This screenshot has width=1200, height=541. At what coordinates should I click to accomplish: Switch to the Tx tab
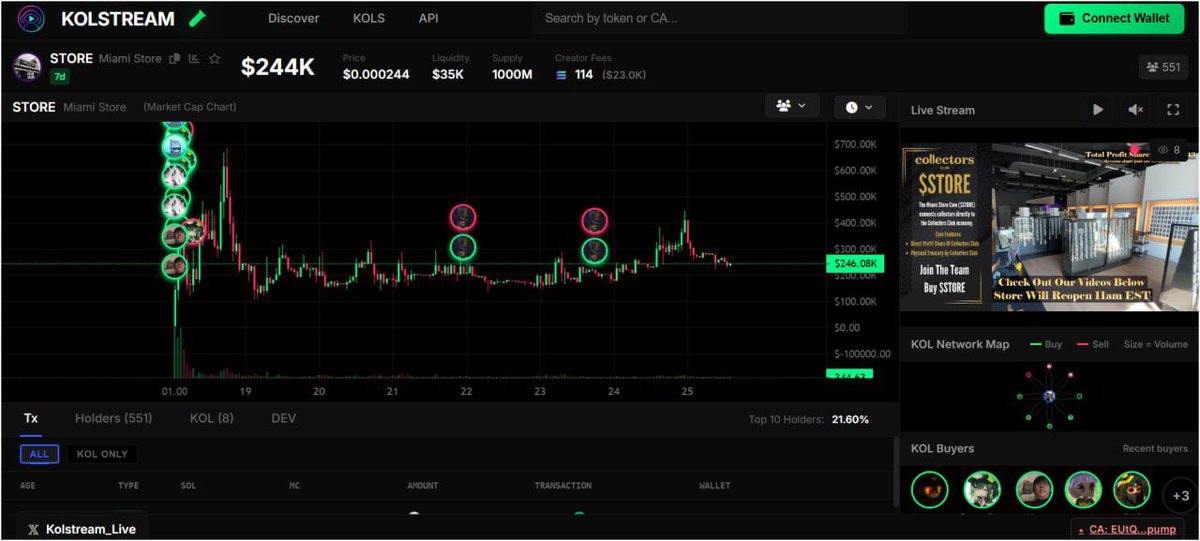click(31, 418)
